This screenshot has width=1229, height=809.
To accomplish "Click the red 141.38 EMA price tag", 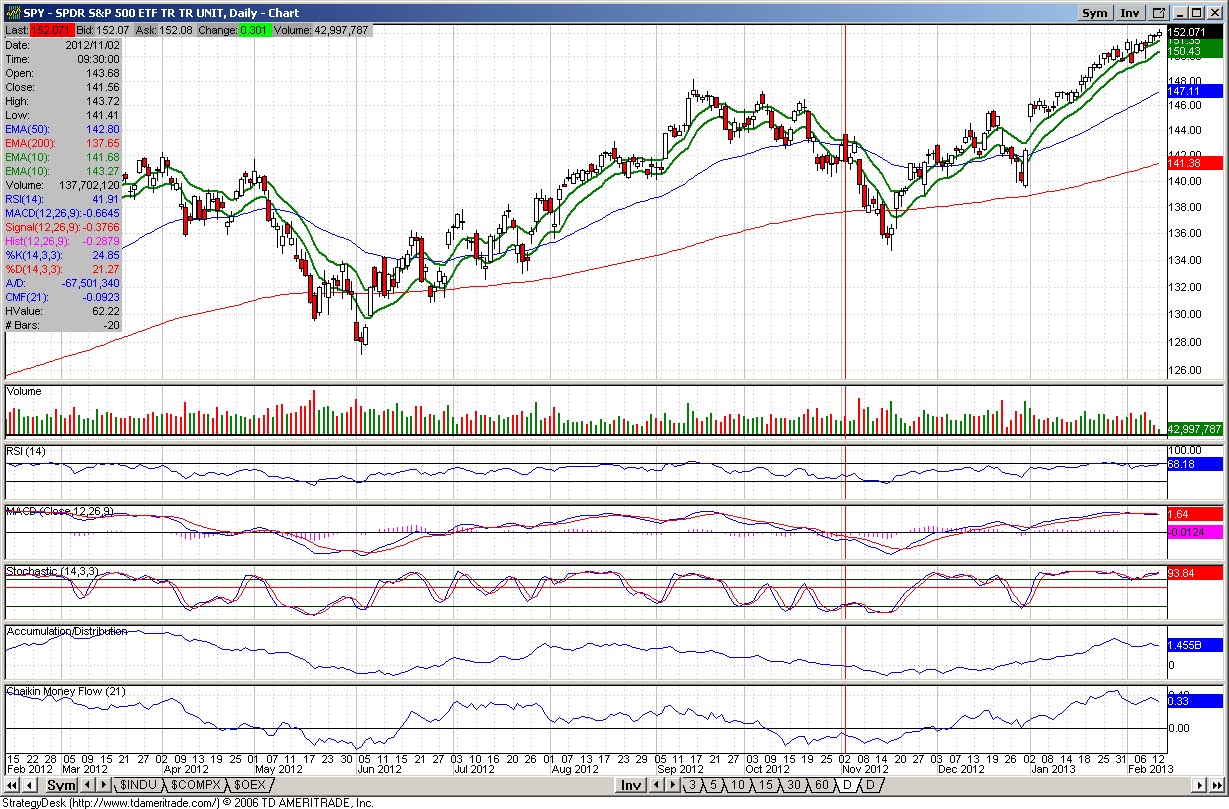I will point(1194,163).
